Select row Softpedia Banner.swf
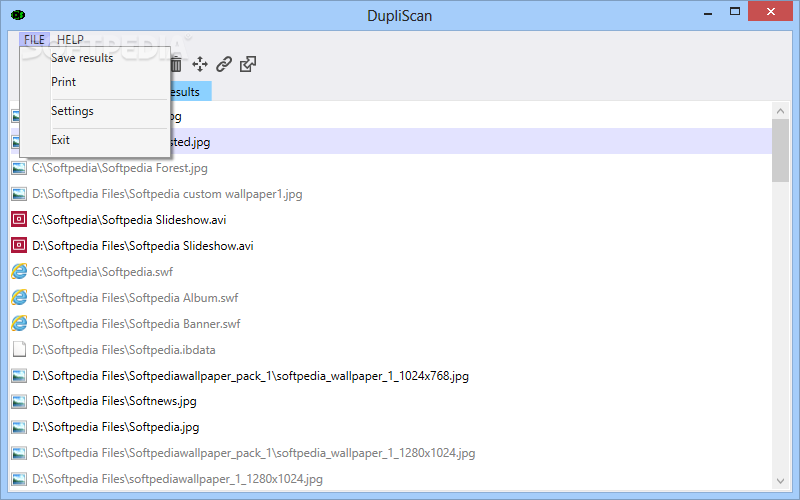 (391, 324)
